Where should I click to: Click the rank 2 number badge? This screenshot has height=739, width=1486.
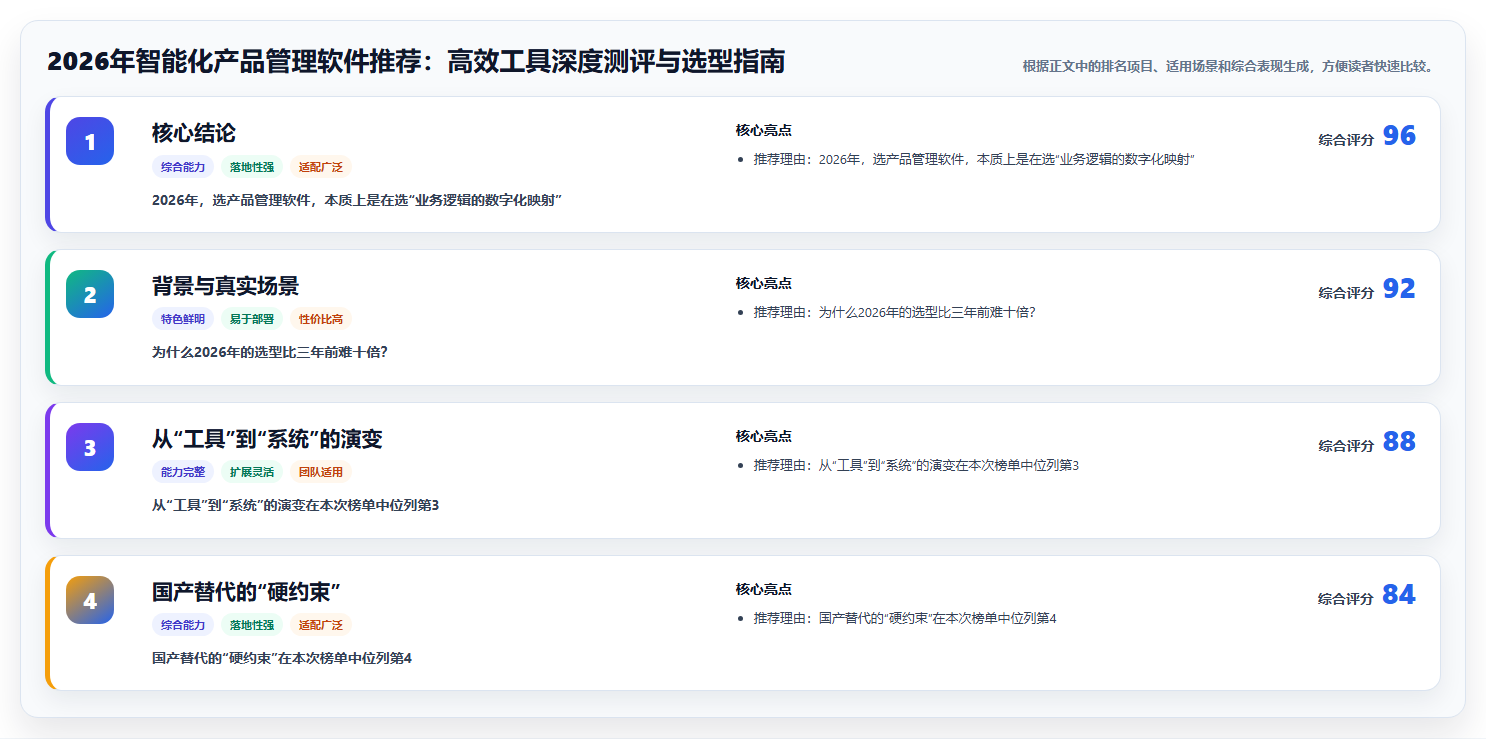pyautogui.click(x=90, y=294)
